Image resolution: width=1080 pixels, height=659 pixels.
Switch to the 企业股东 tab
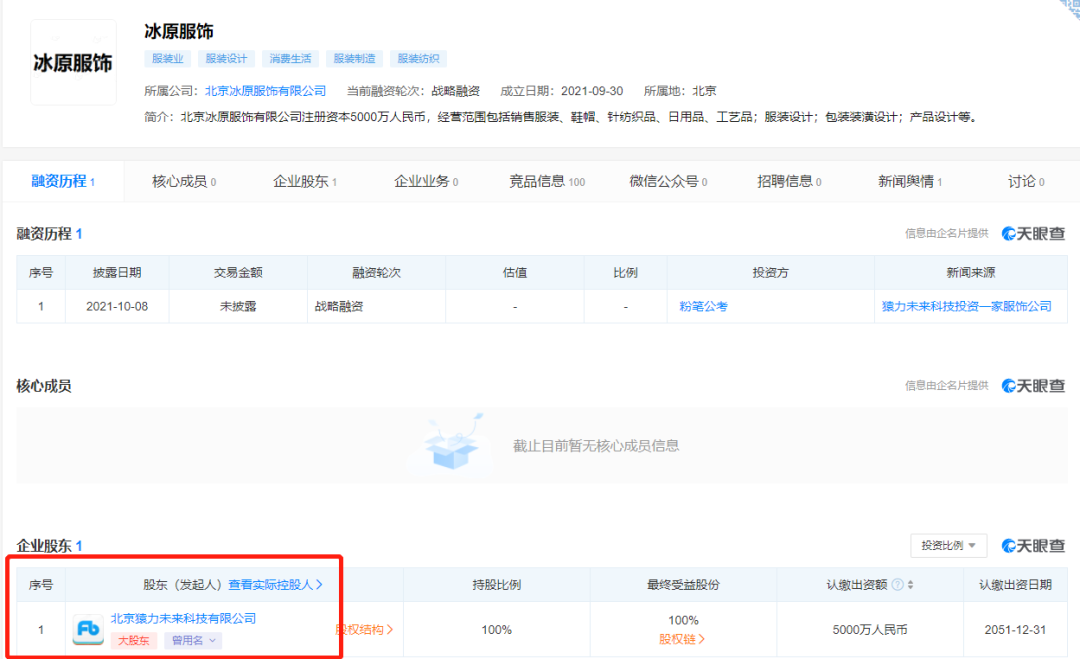pos(304,182)
